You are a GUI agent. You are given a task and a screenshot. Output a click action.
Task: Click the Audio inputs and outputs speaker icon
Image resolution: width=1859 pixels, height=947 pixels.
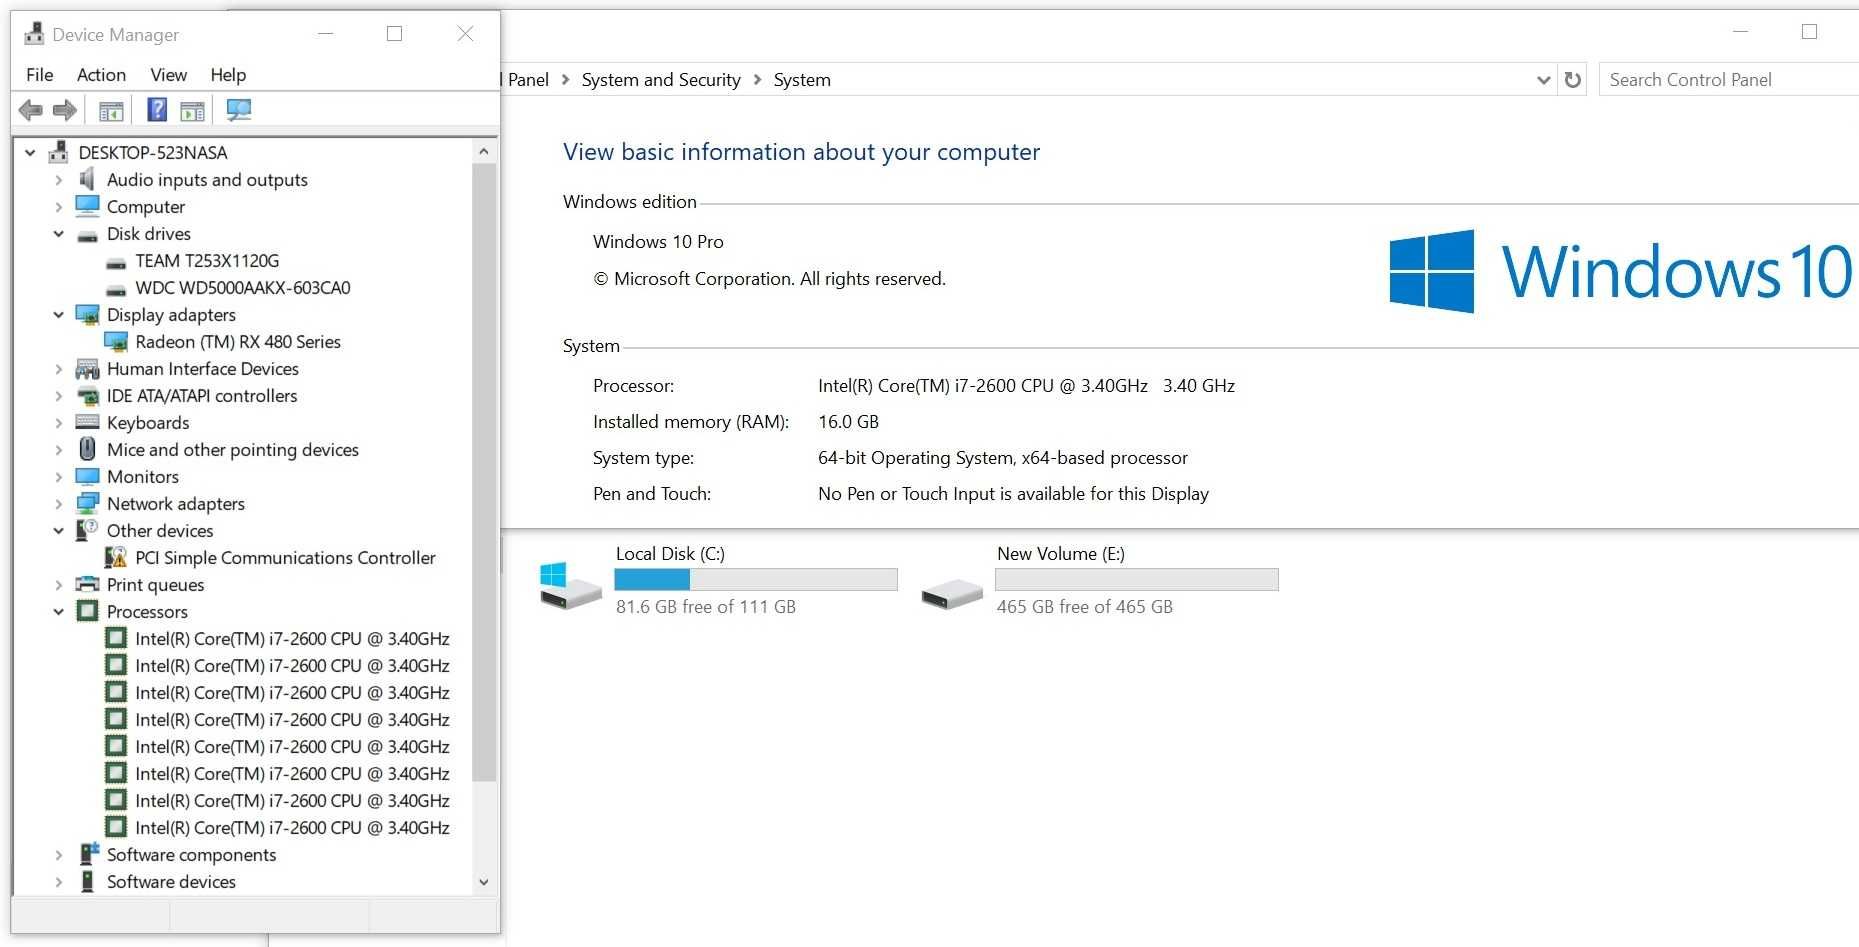tap(88, 179)
